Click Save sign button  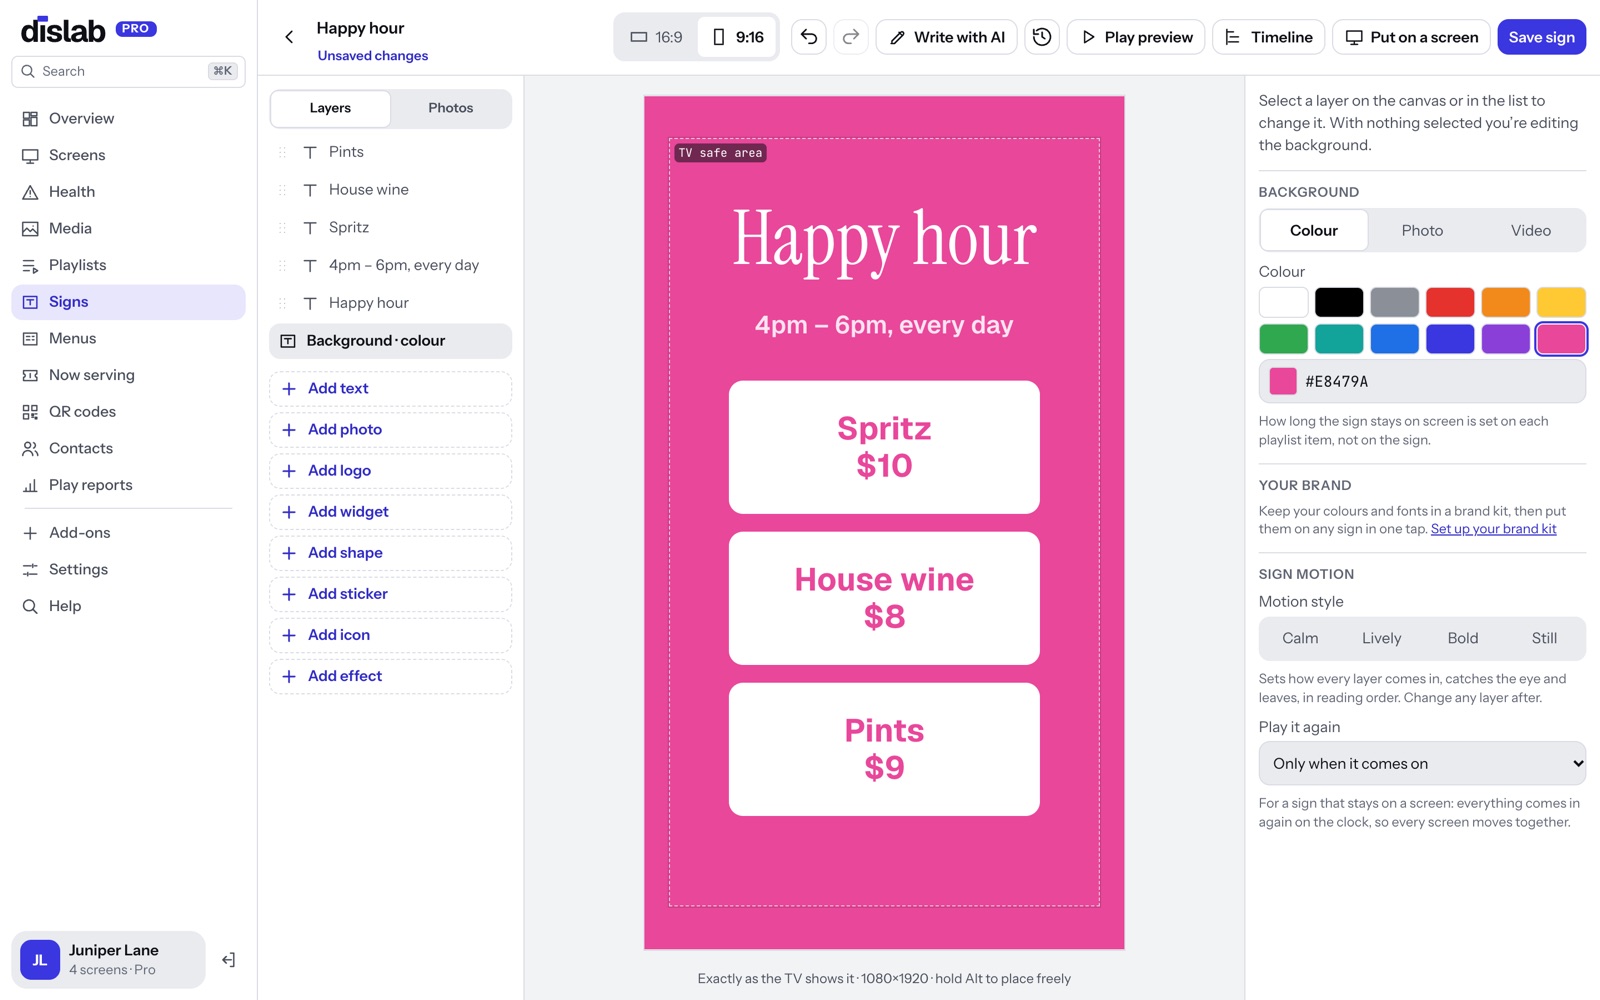click(x=1541, y=37)
